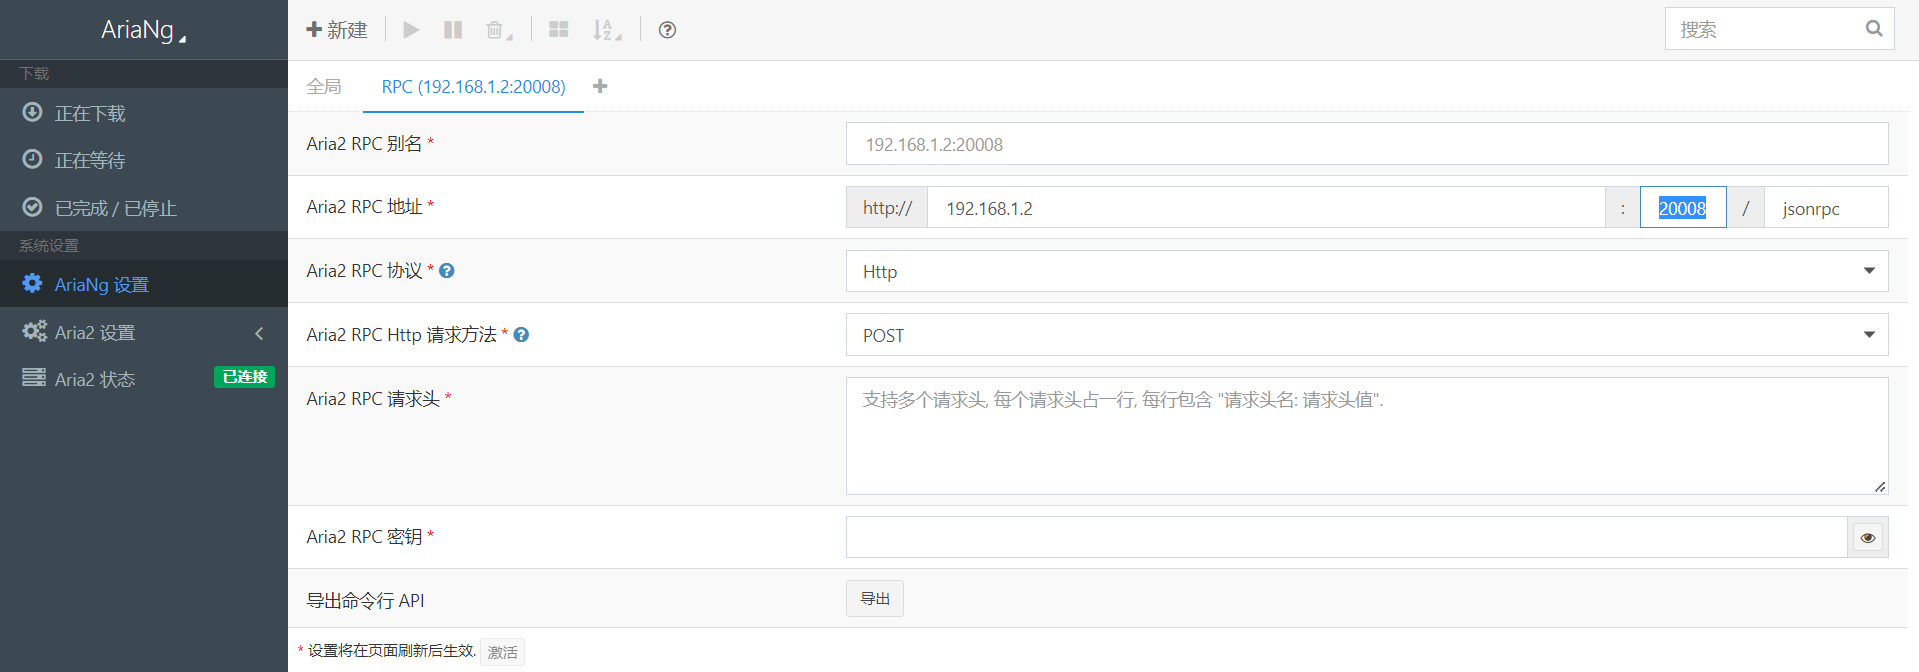
Task: Click the grid select-all icon
Action: click(559, 30)
